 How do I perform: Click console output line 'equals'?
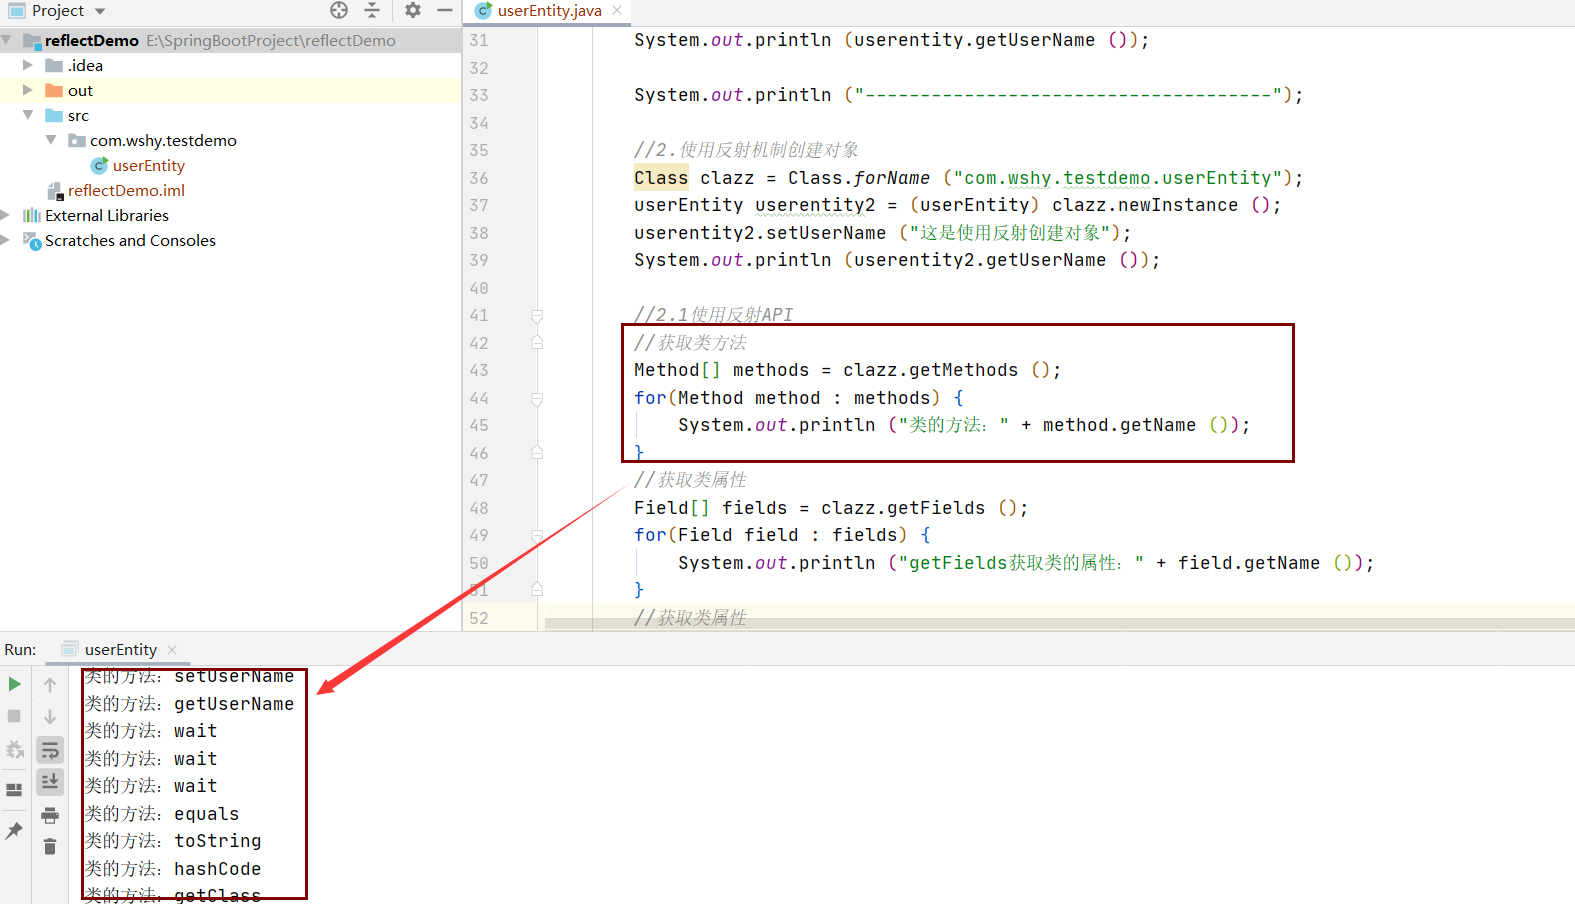[x=162, y=814]
